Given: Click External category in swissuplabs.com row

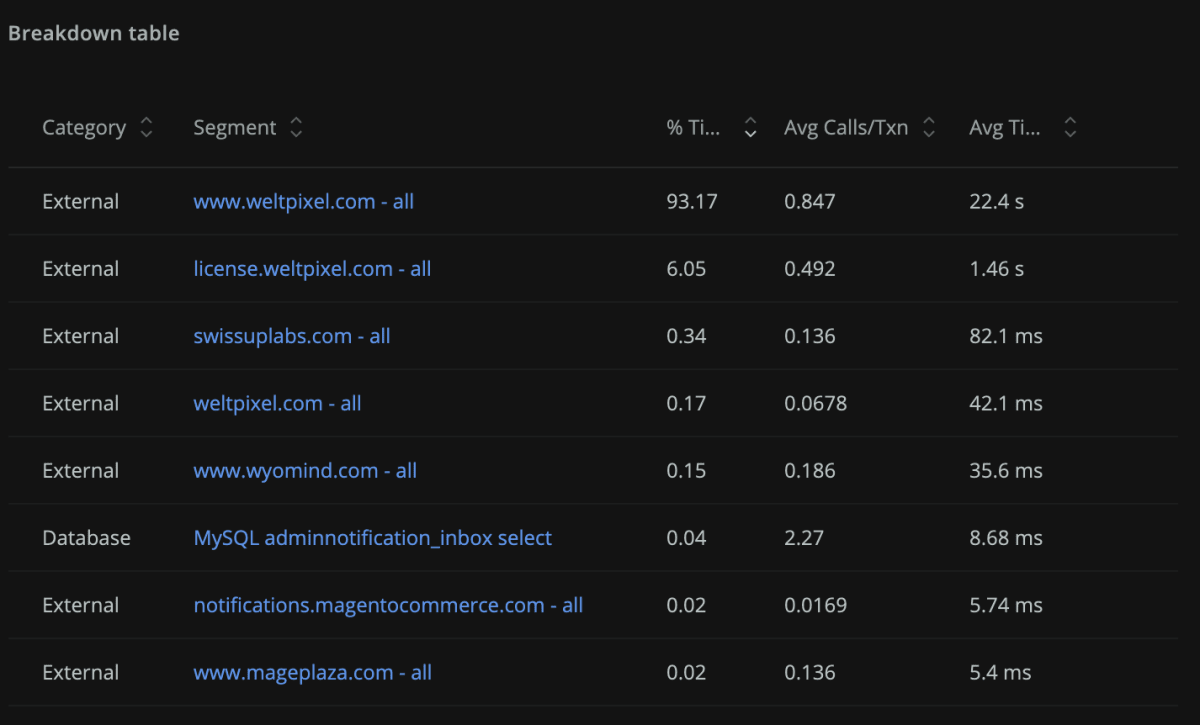Looking at the screenshot, I should click(x=81, y=336).
